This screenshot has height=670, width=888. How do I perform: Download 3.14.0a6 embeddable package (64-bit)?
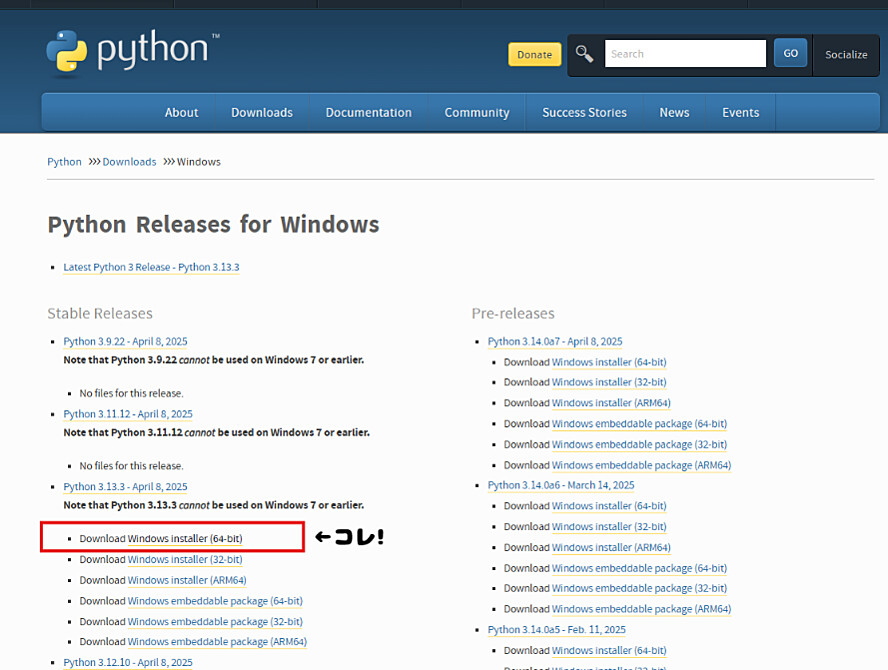639,568
